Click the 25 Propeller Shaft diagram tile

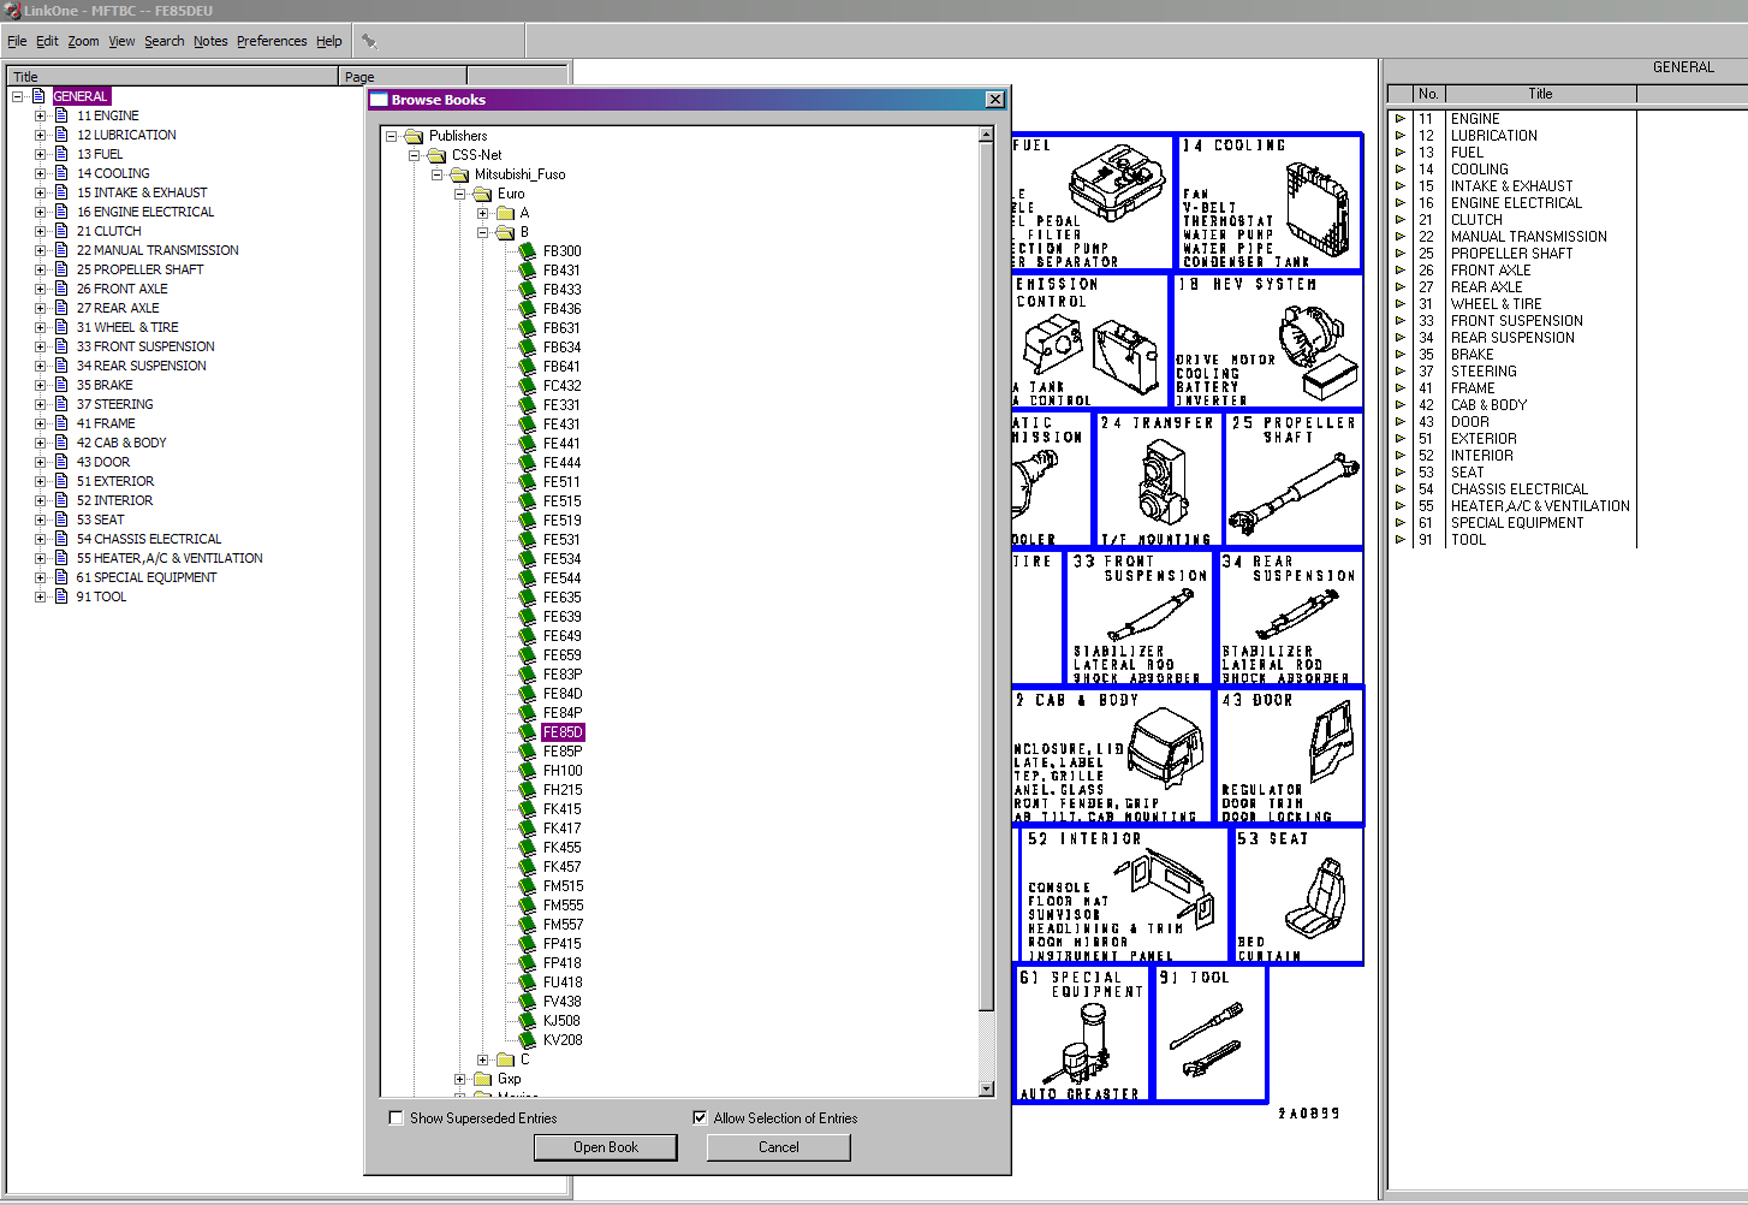(x=1293, y=479)
